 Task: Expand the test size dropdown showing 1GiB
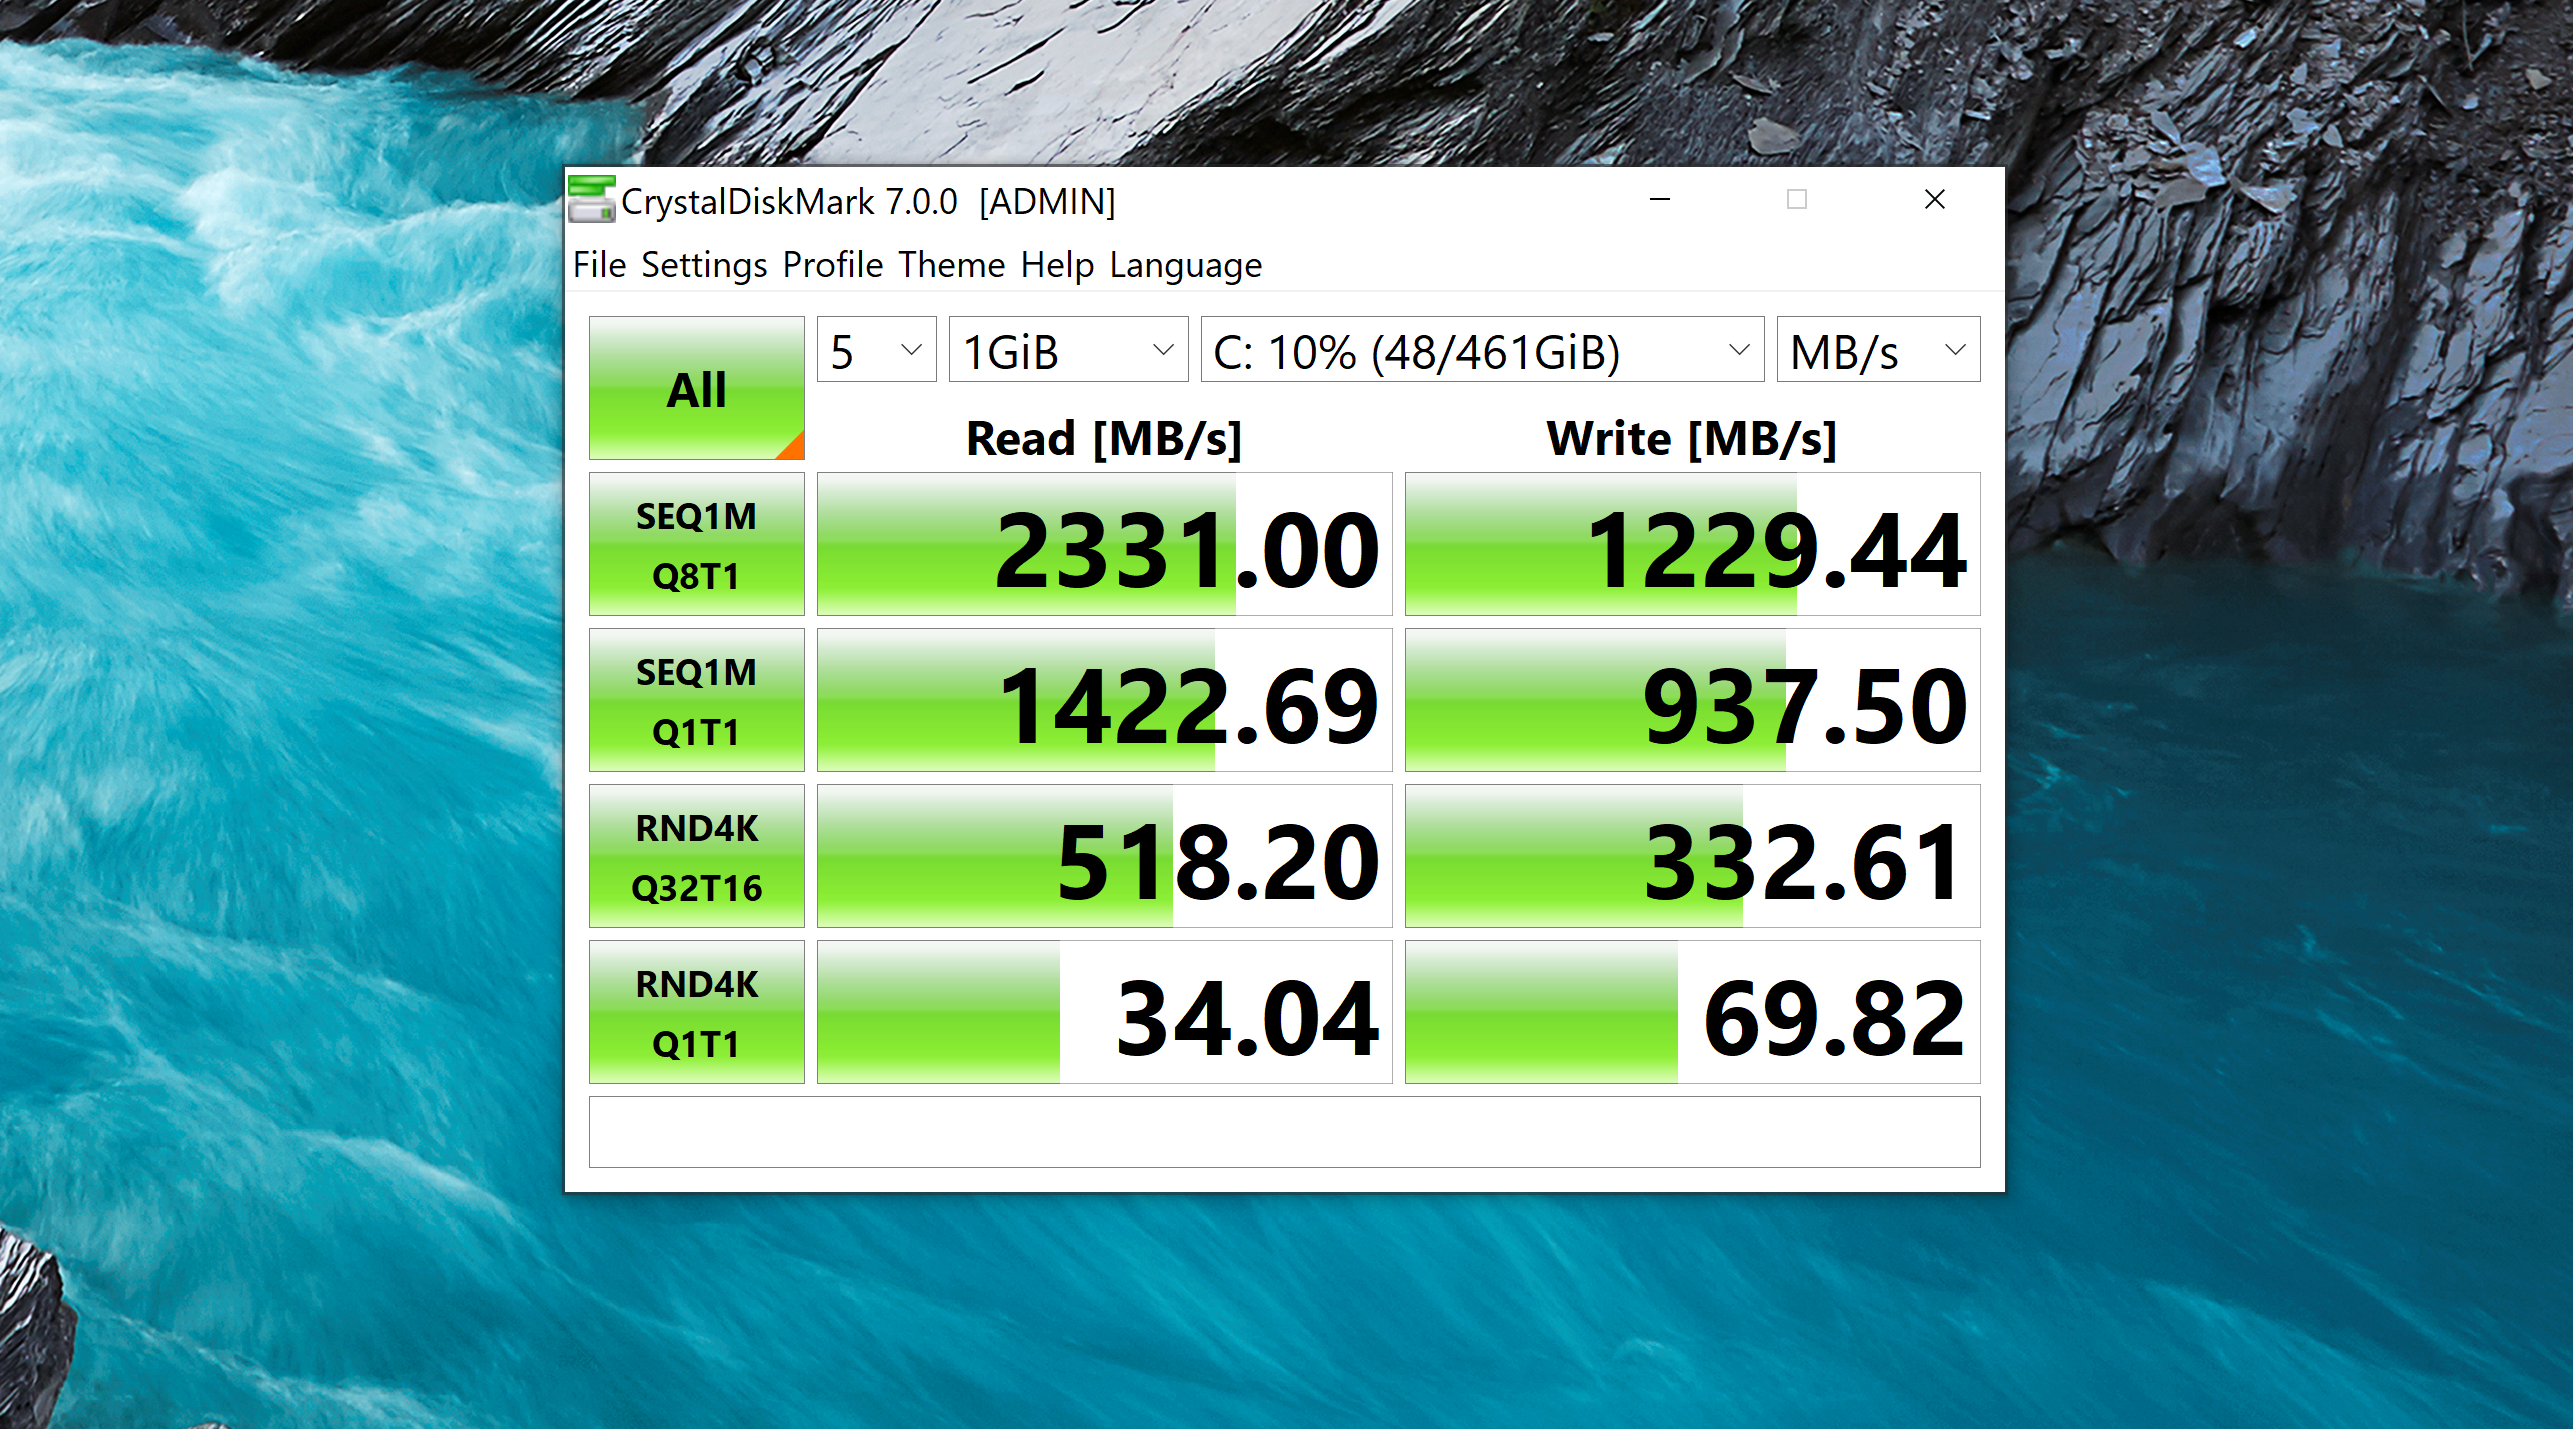pyautogui.click(x=1068, y=350)
